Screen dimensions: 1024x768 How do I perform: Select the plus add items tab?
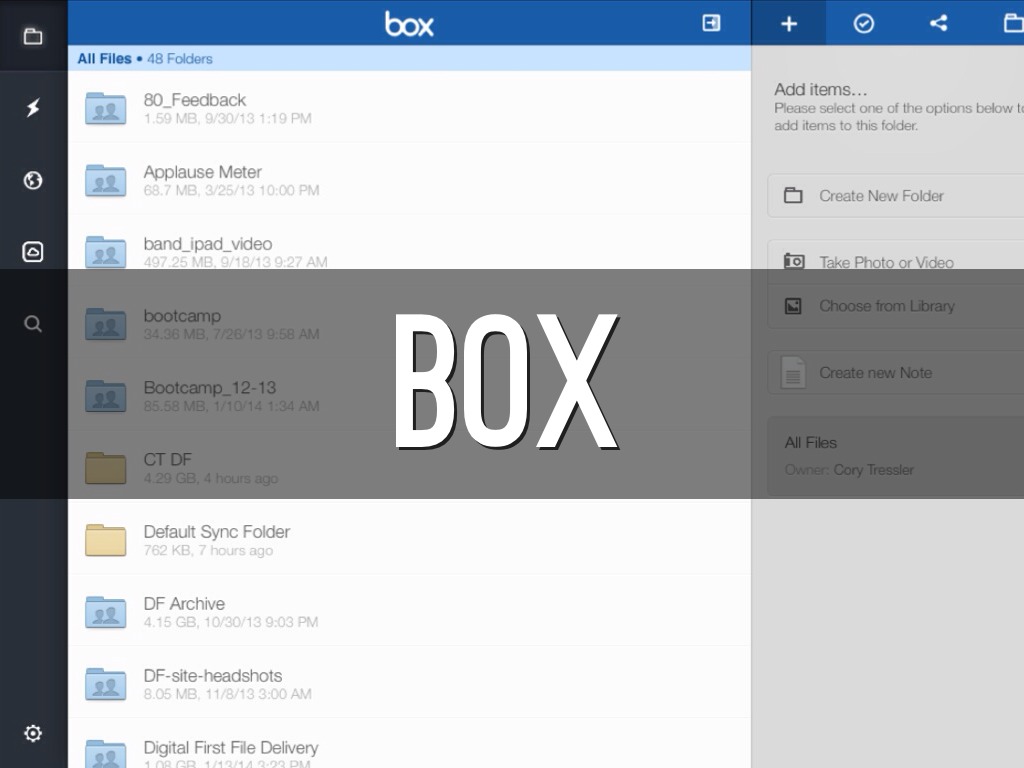click(x=789, y=23)
